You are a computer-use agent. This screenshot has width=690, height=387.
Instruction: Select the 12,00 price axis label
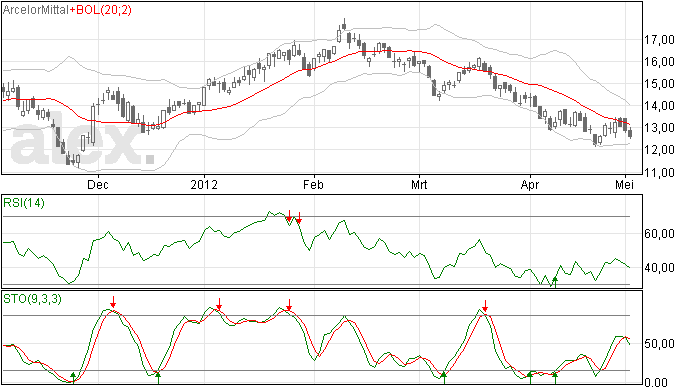tap(660, 150)
